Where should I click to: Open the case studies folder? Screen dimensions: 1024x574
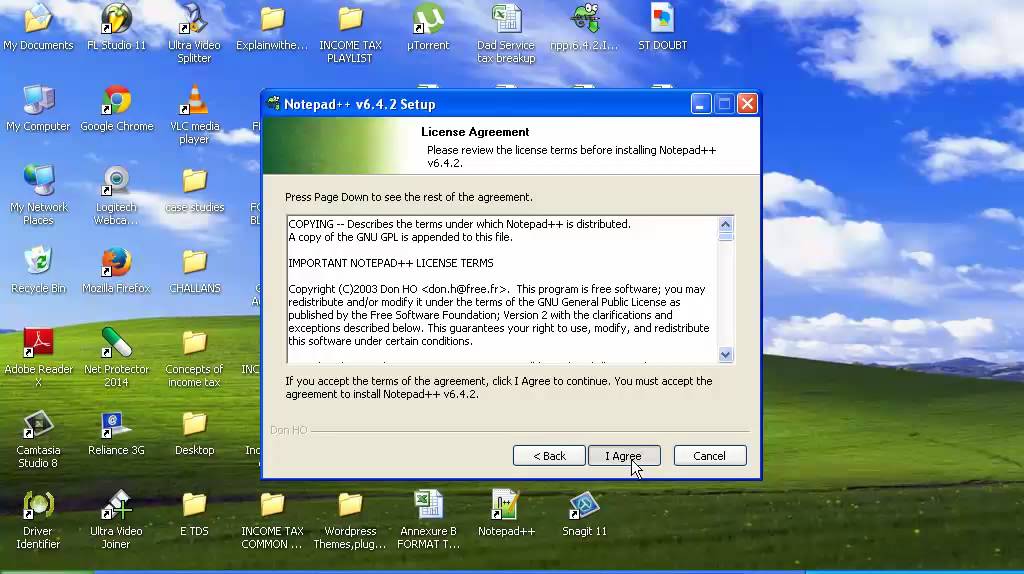[194, 189]
